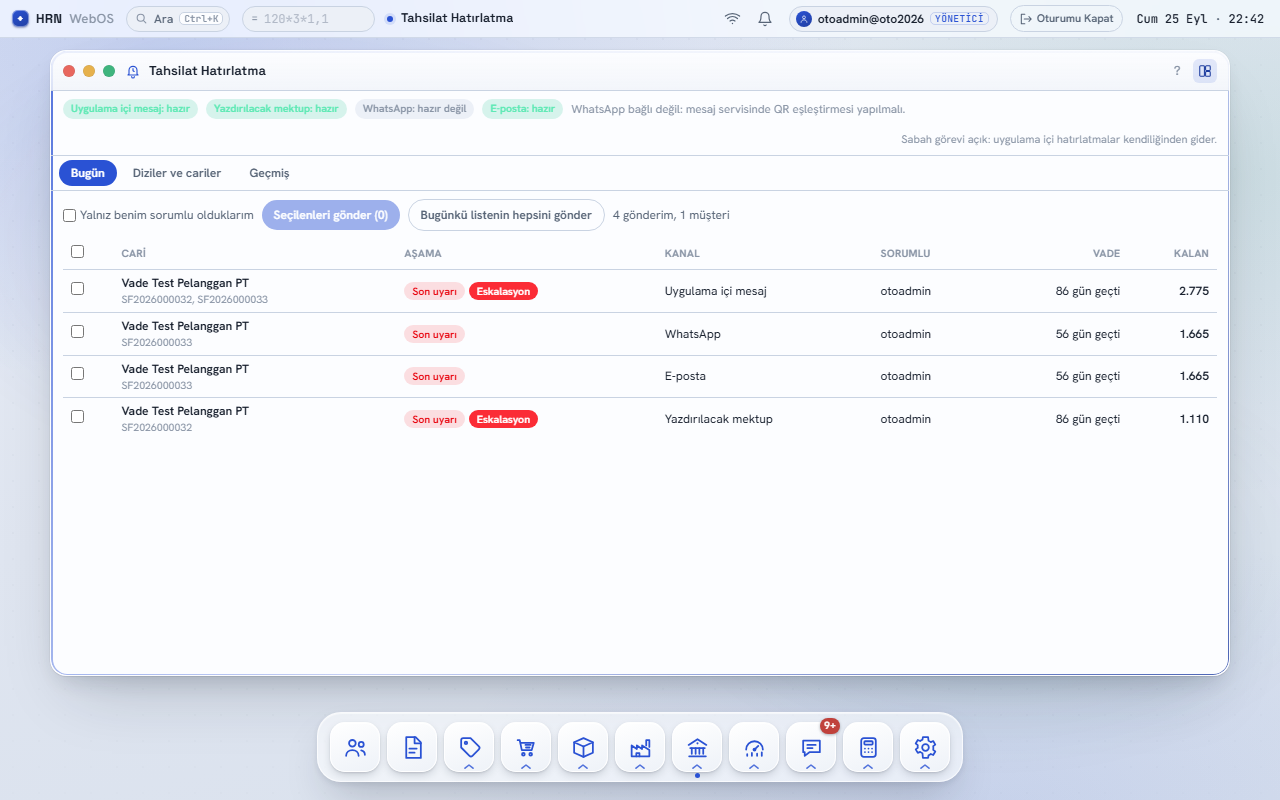Open the document dock icon
1280x800 pixels.
[412, 747]
